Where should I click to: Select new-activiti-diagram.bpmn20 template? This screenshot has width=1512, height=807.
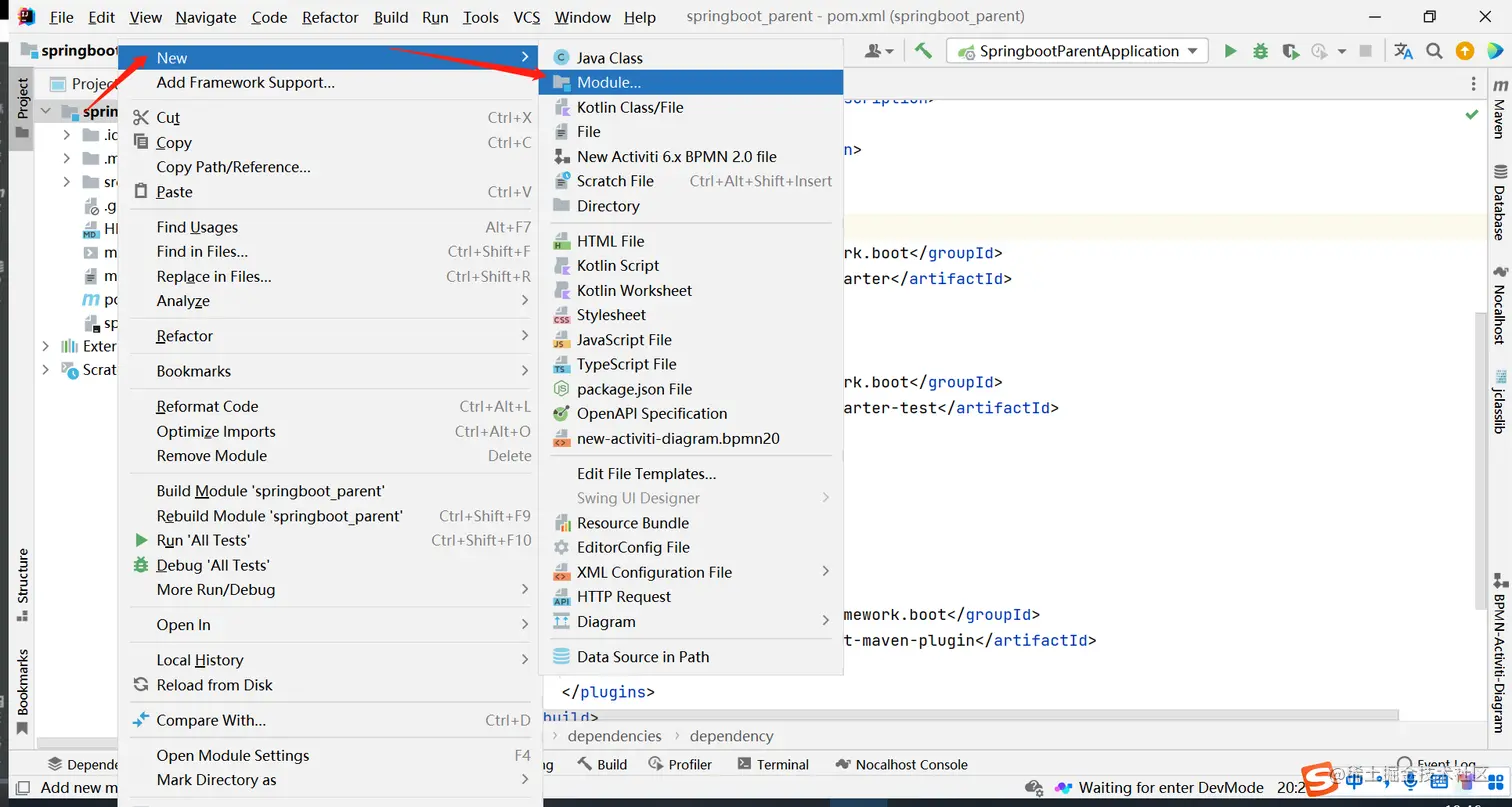pyautogui.click(x=691, y=438)
